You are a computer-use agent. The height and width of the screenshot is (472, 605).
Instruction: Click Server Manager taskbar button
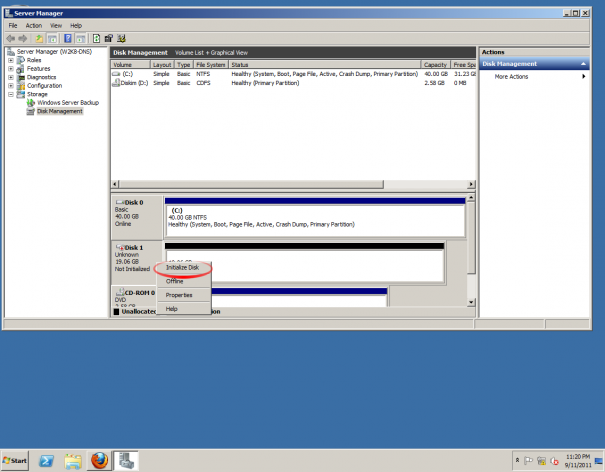(126, 460)
